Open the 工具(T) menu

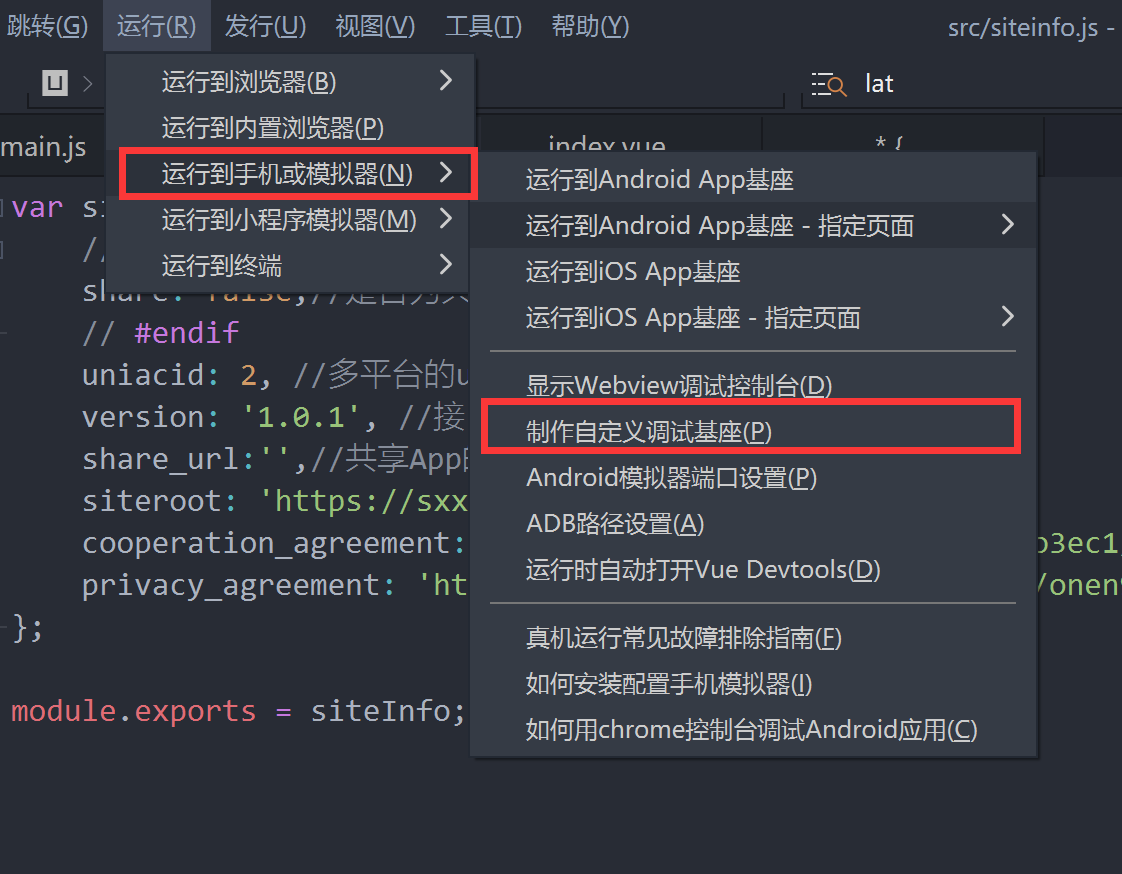[x=483, y=26]
